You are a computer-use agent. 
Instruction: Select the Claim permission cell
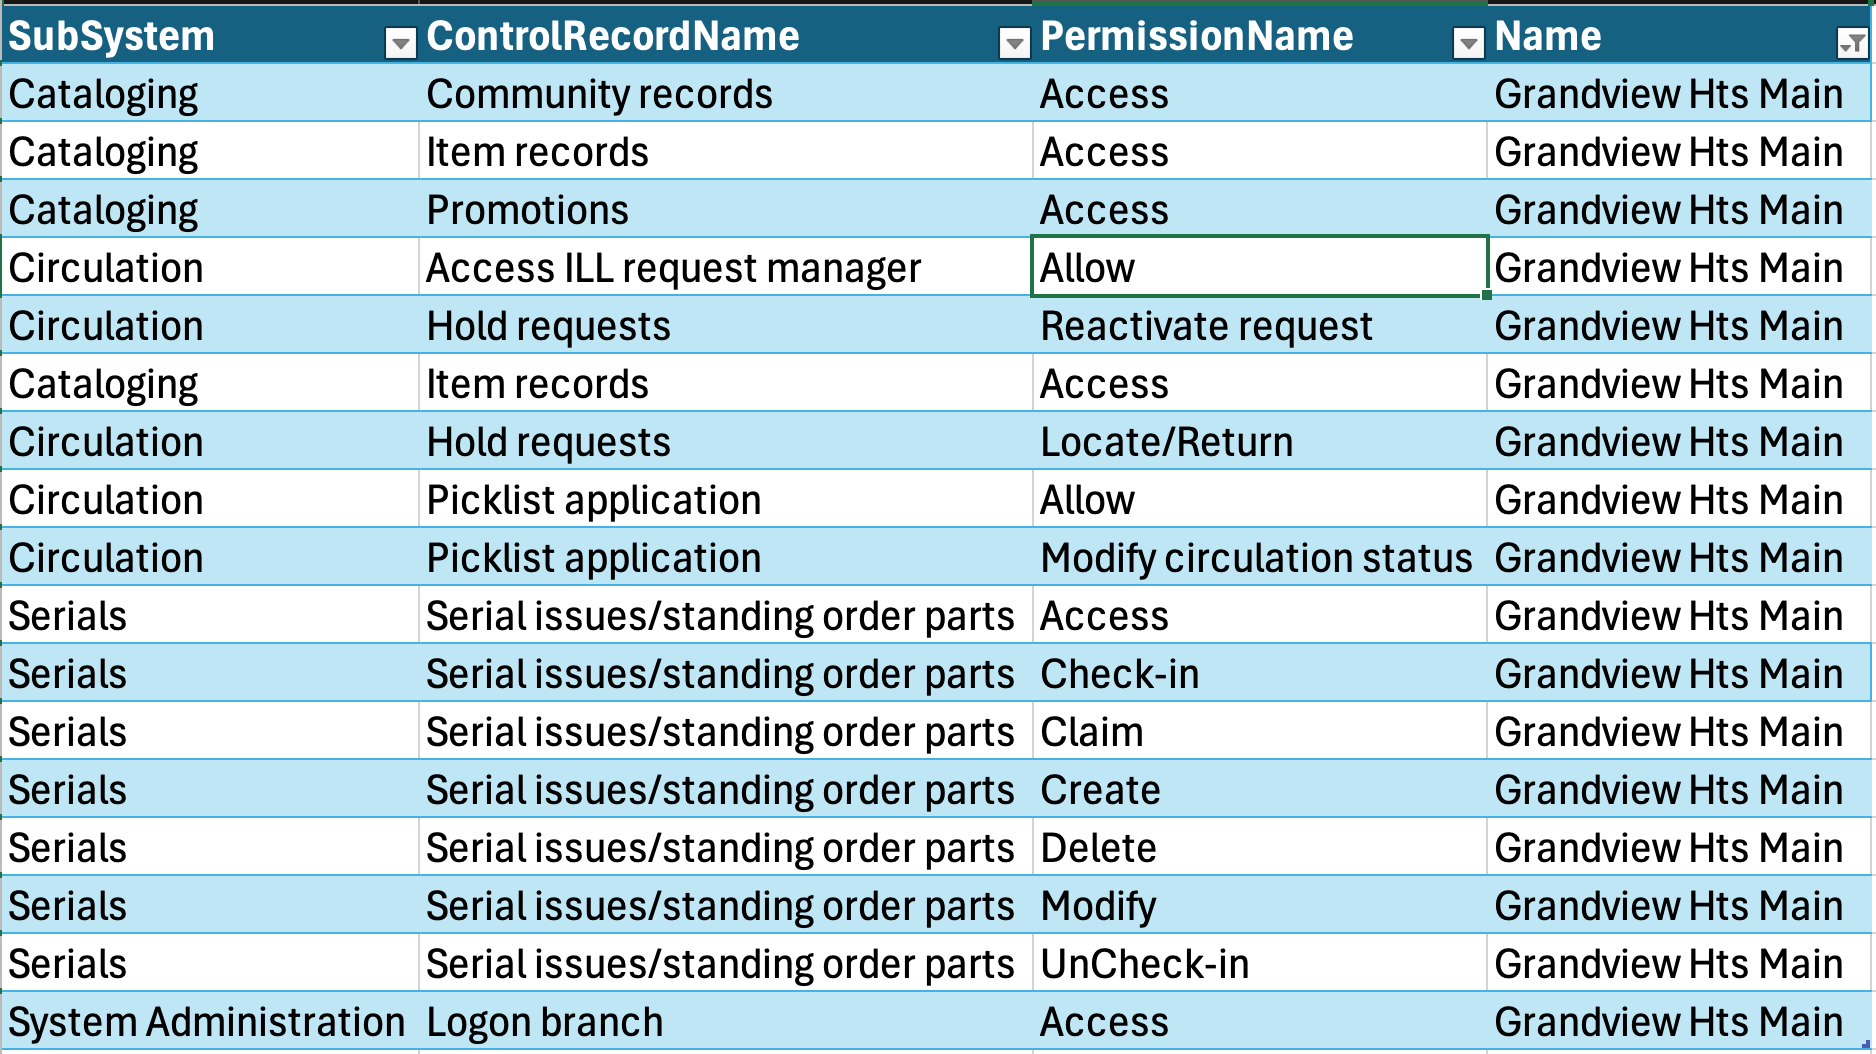[x=1260, y=732]
